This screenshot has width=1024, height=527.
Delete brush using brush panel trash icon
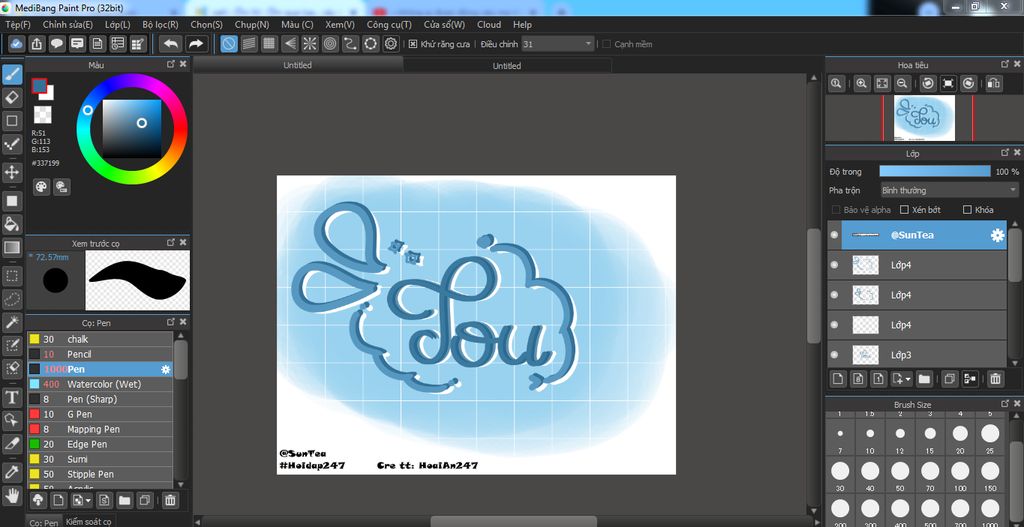click(x=170, y=500)
